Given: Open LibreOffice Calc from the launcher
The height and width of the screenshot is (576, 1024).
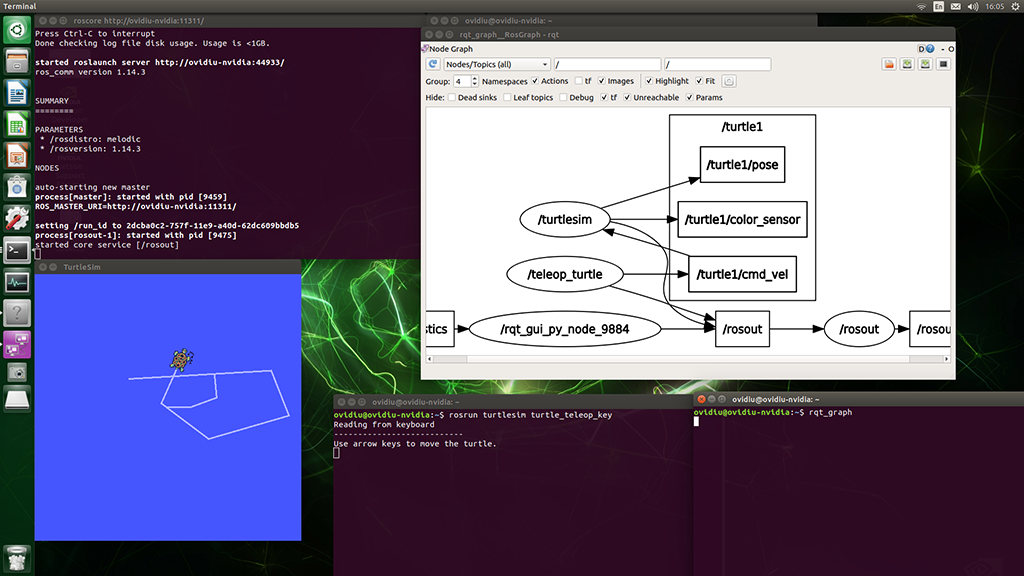Looking at the screenshot, I should (x=17, y=124).
